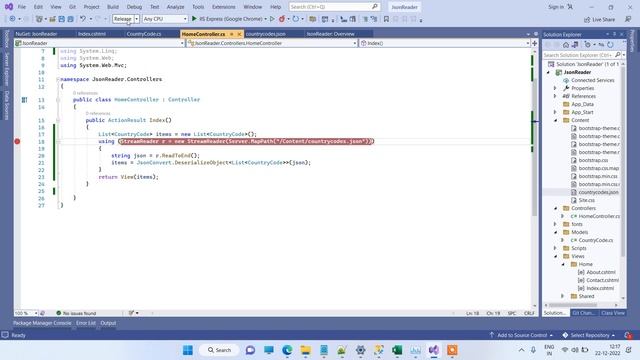Image resolution: width=640 pixels, height=360 pixels.
Task: Switch to the Index.cshtml tab
Action: point(92,34)
